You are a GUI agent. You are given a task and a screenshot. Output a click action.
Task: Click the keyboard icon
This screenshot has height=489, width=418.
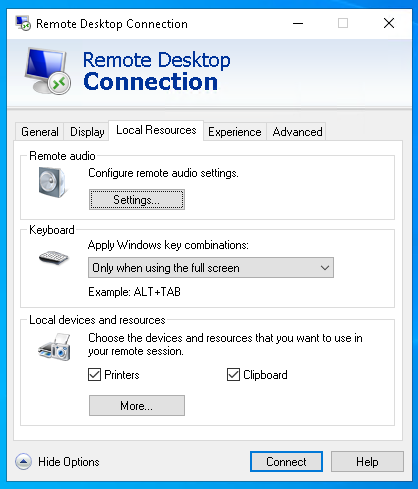pos(53,257)
